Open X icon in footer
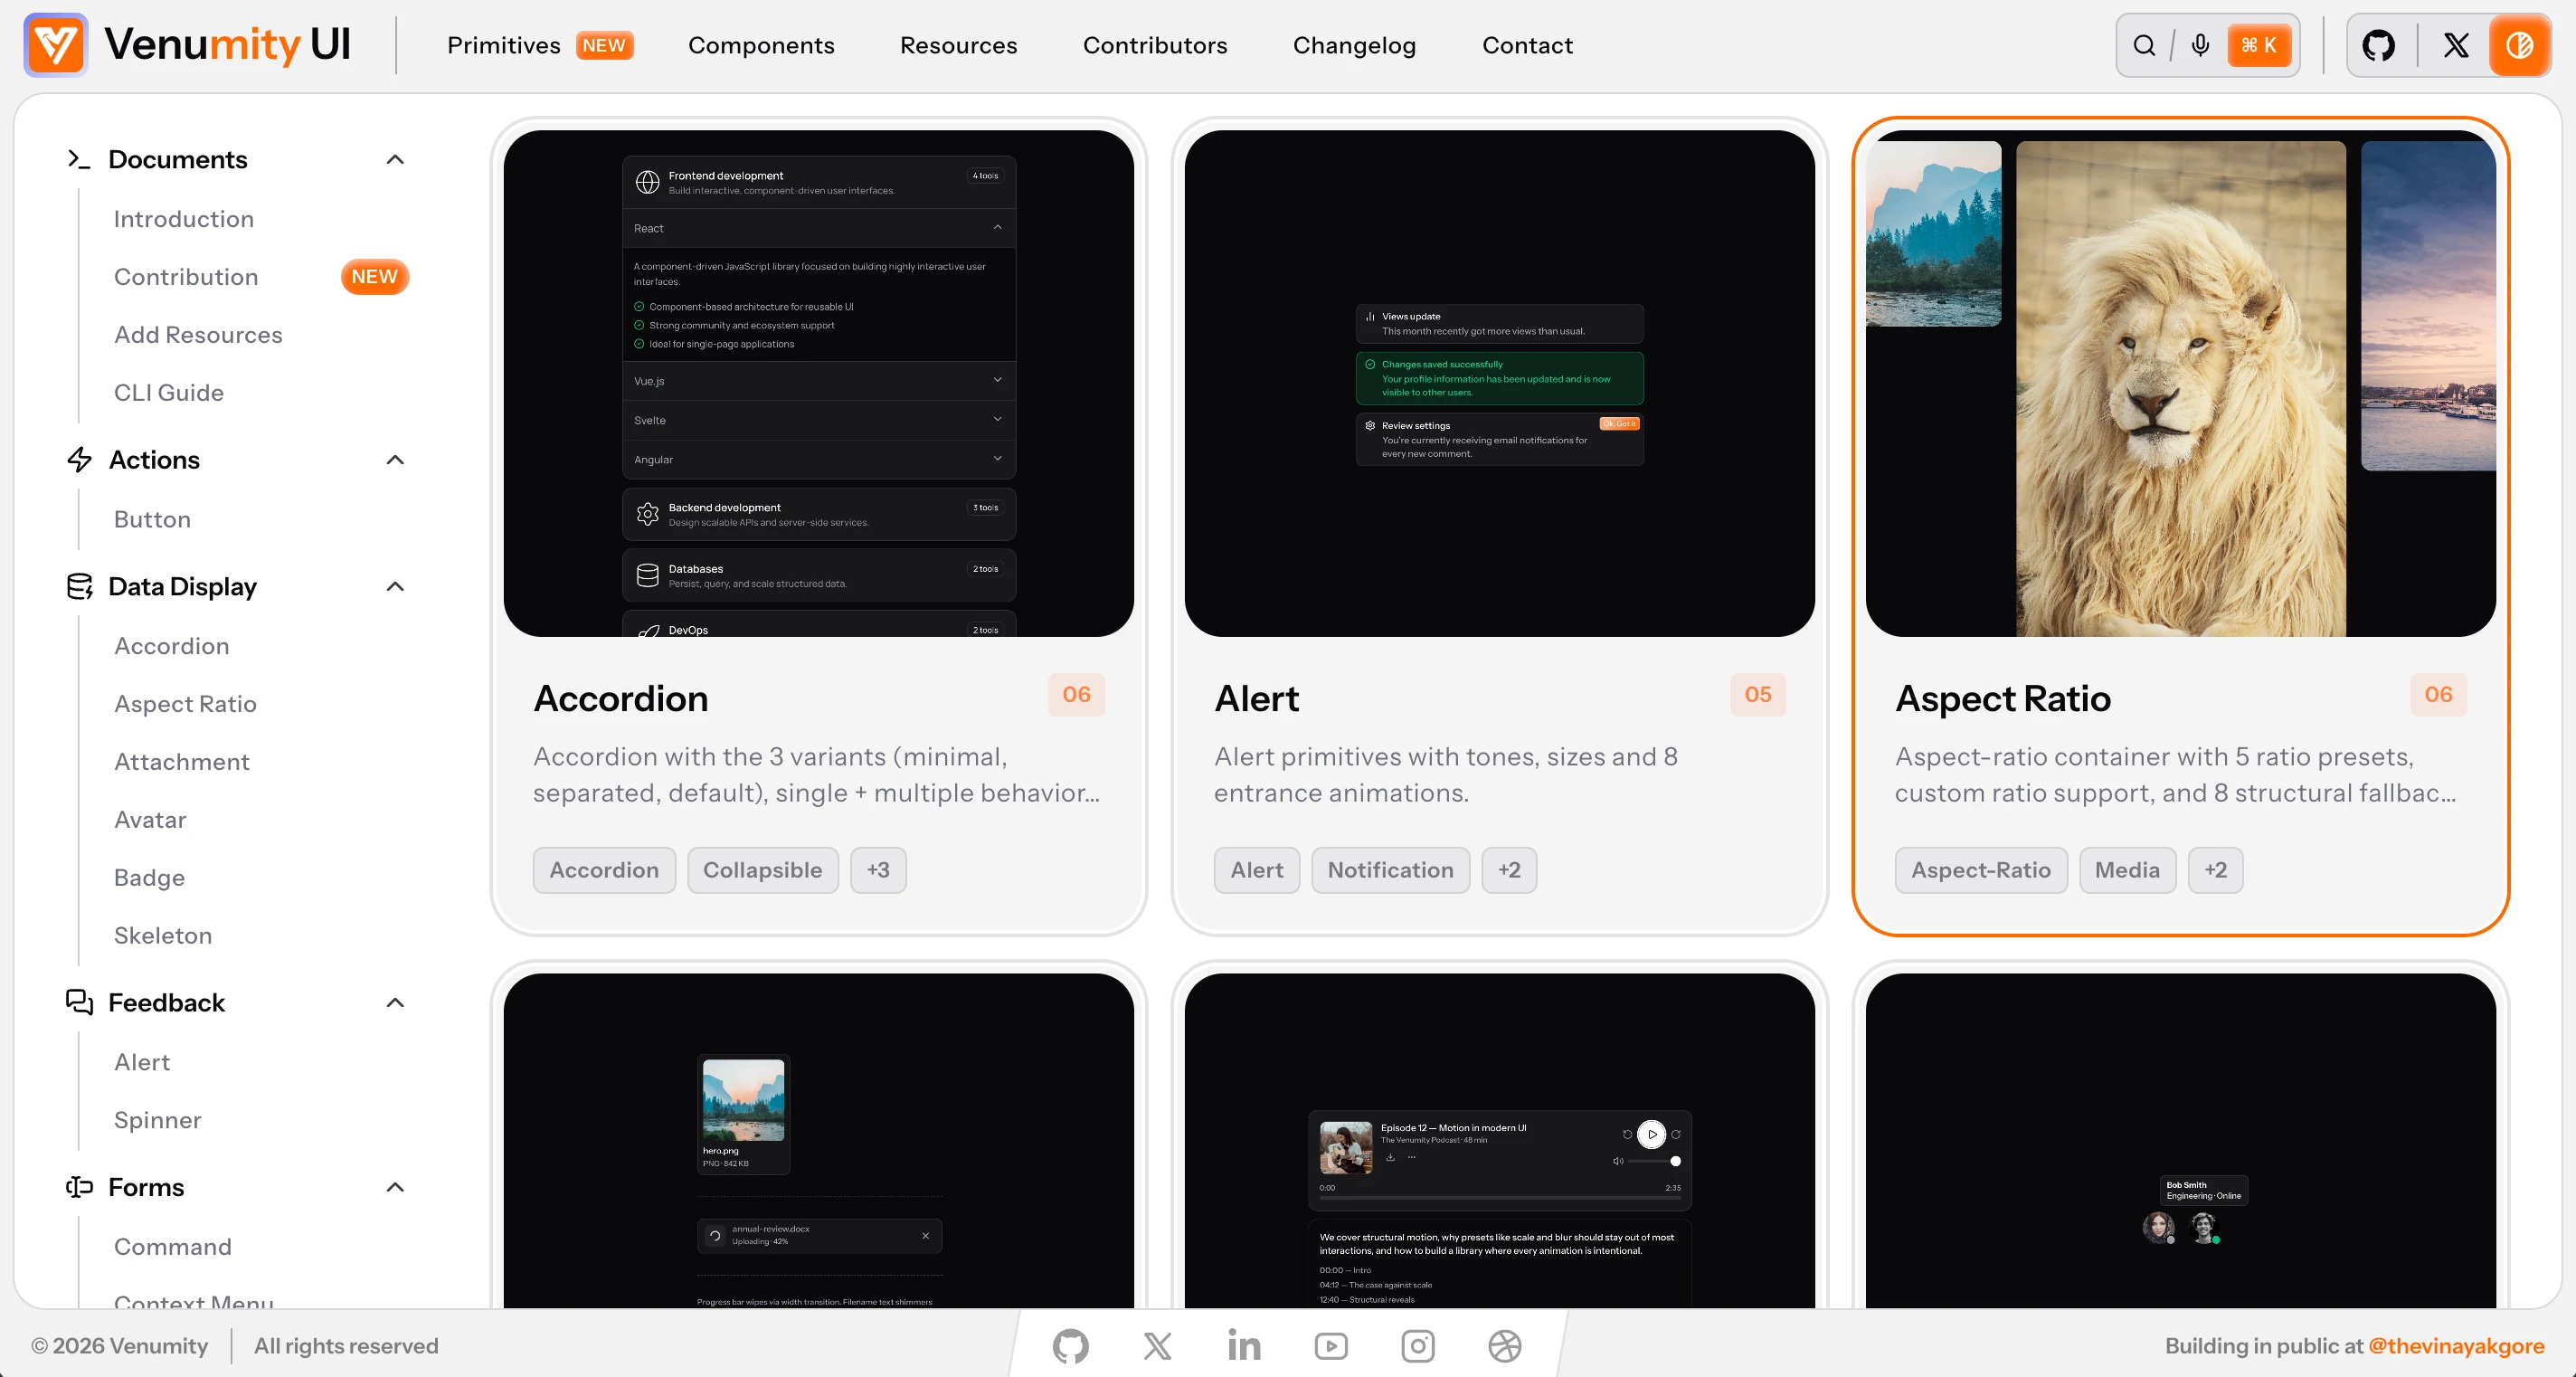 pyautogui.click(x=1157, y=1346)
